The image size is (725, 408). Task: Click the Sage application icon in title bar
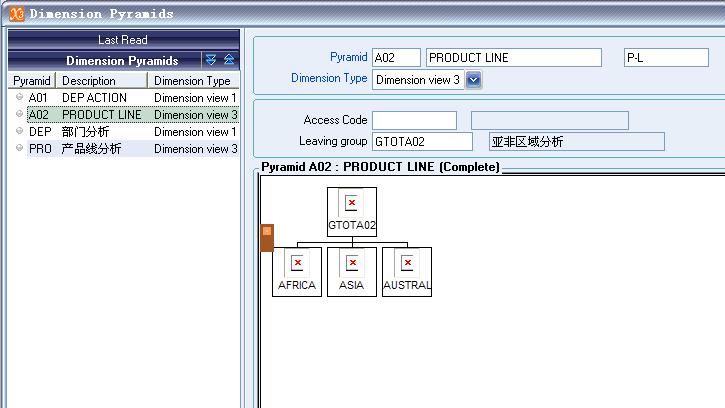click(16, 13)
